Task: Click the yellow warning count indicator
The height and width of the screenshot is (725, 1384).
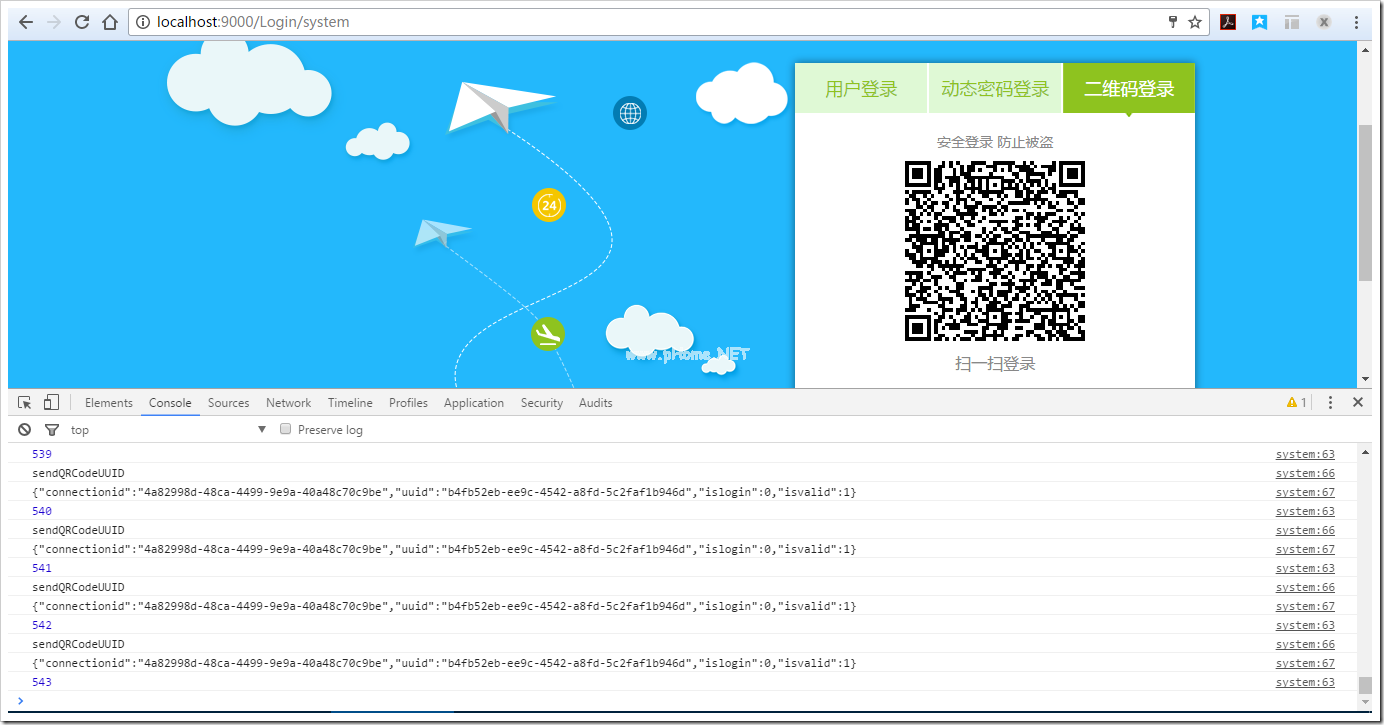Action: click(x=1296, y=403)
